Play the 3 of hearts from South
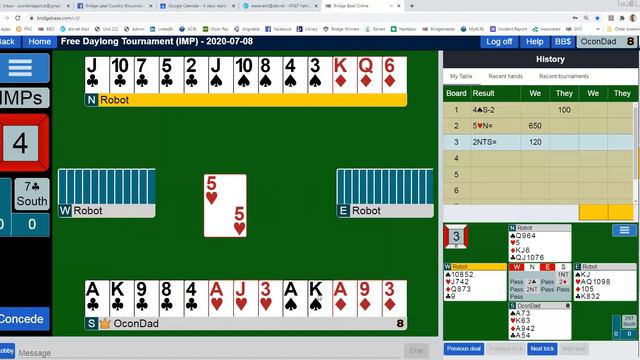This screenshot has height=360, width=640. point(270,298)
